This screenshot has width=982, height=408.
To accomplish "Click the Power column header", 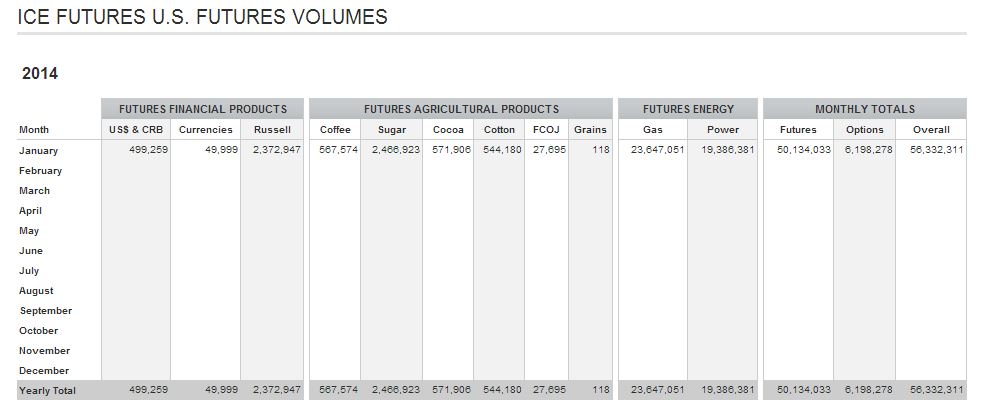I will [723, 130].
